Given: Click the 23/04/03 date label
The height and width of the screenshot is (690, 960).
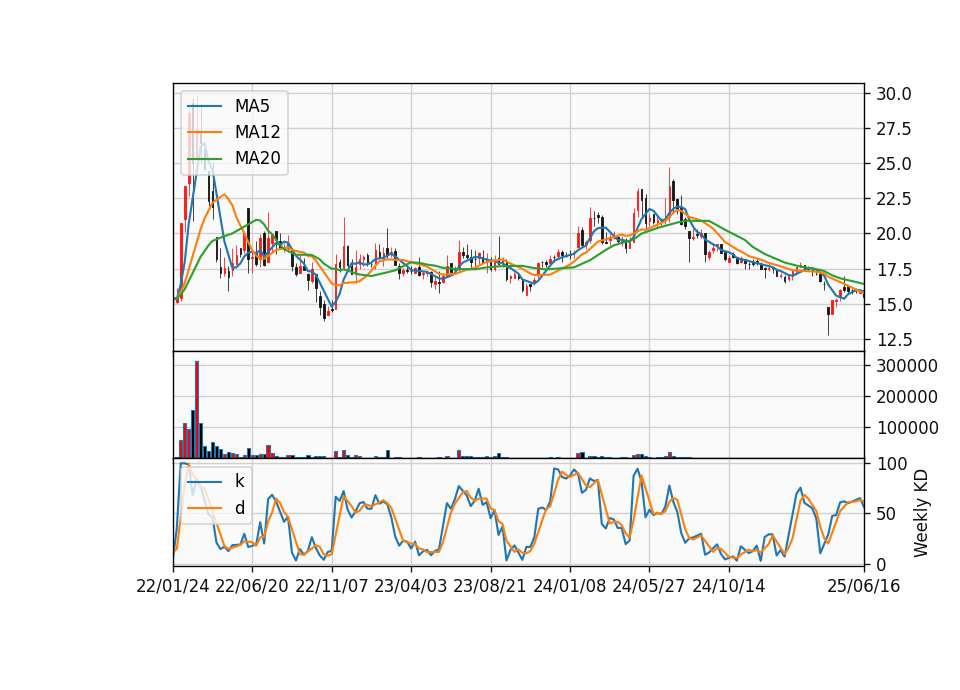Looking at the screenshot, I should 411,586.
